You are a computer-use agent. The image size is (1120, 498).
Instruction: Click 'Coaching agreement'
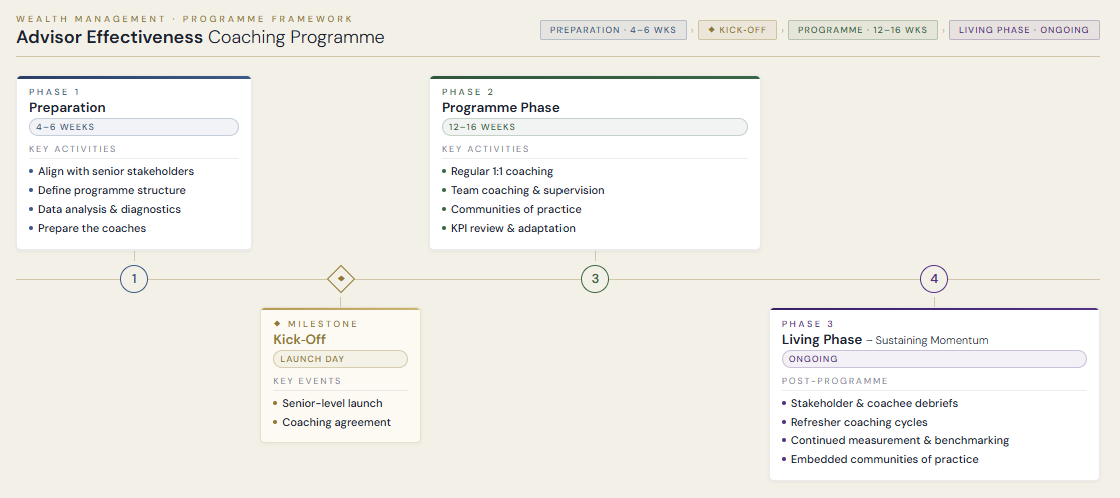click(336, 422)
